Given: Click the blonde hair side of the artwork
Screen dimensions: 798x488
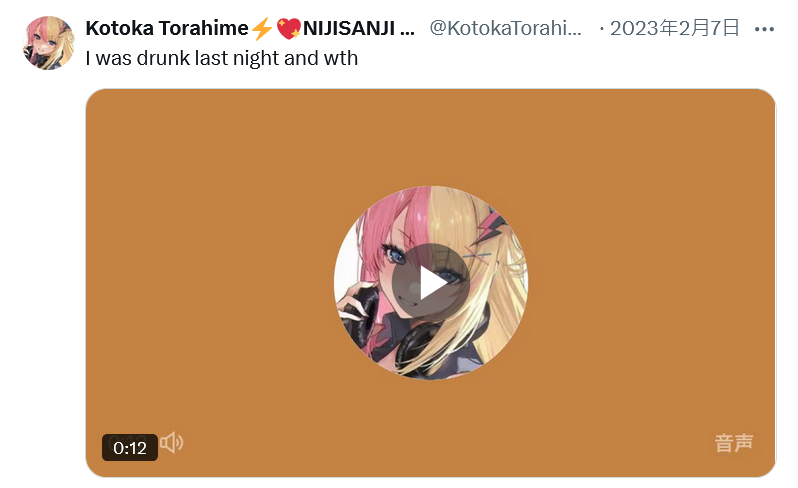Looking at the screenshot, I should pos(489,305).
